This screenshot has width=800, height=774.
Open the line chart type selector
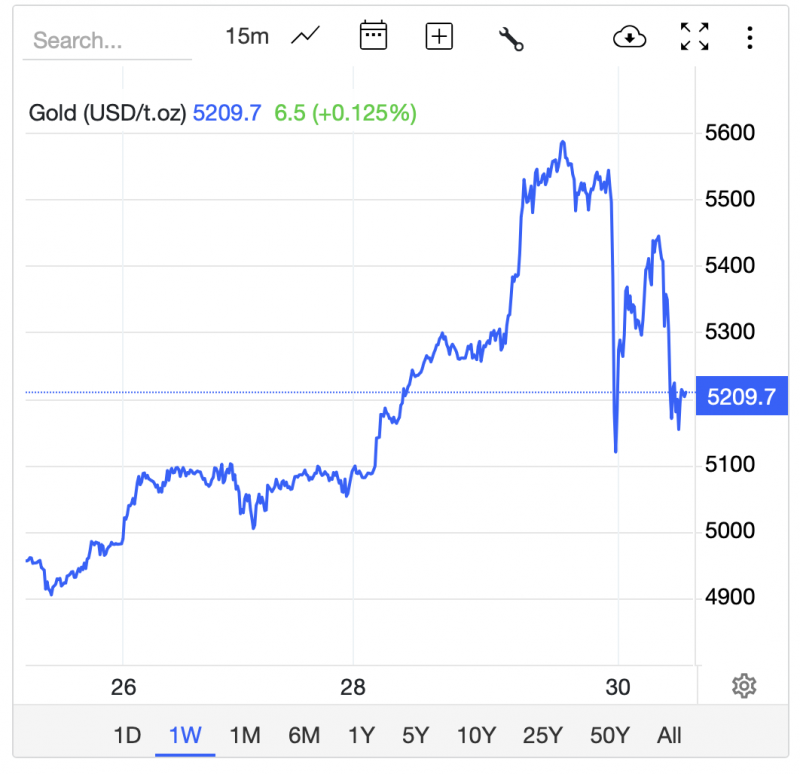(x=305, y=37)
